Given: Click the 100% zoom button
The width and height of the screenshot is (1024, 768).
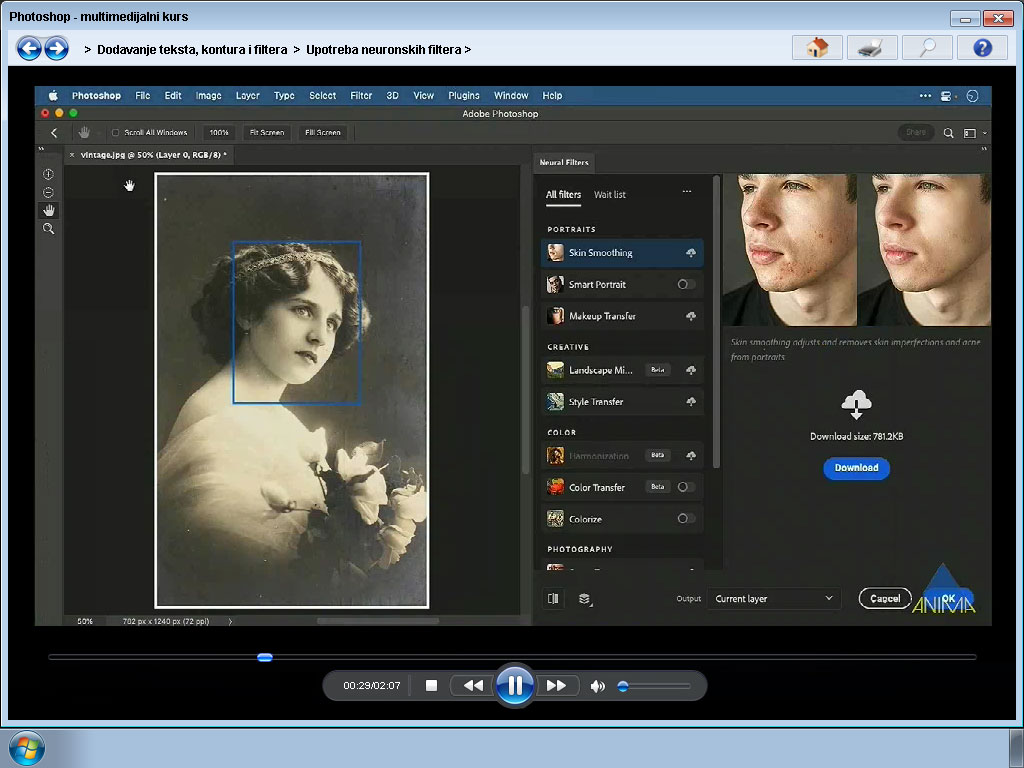Looking at the screenshot, I should click(219, 133).
